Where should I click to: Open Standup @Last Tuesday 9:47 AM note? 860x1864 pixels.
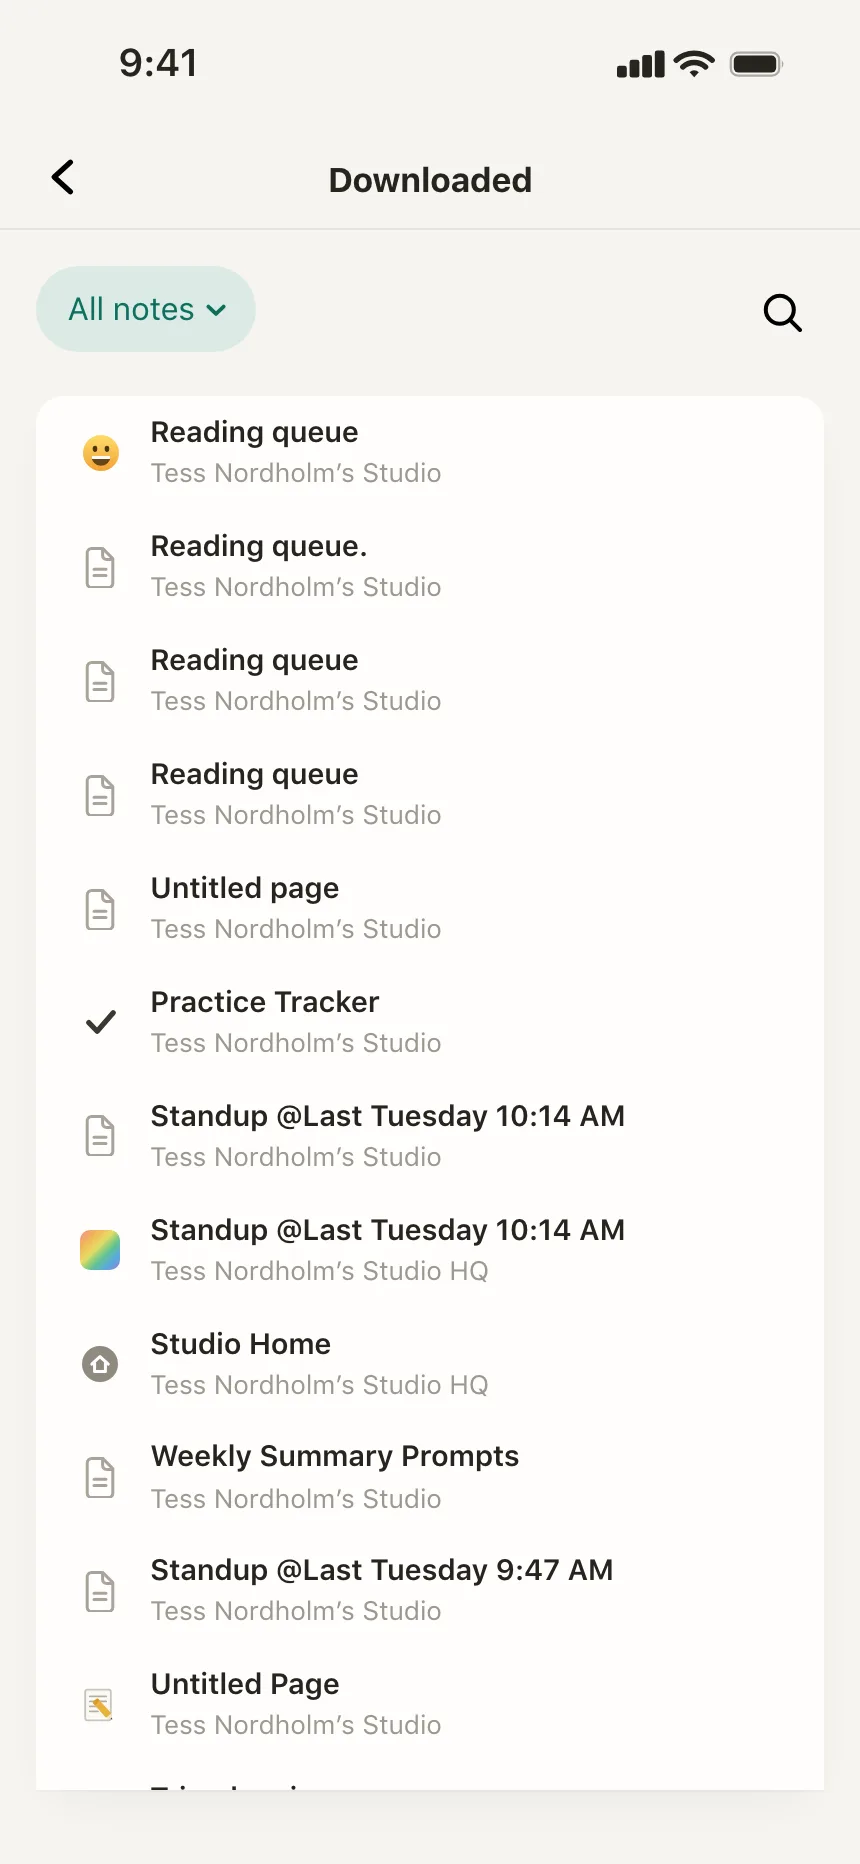click(x=430, y=1592)
